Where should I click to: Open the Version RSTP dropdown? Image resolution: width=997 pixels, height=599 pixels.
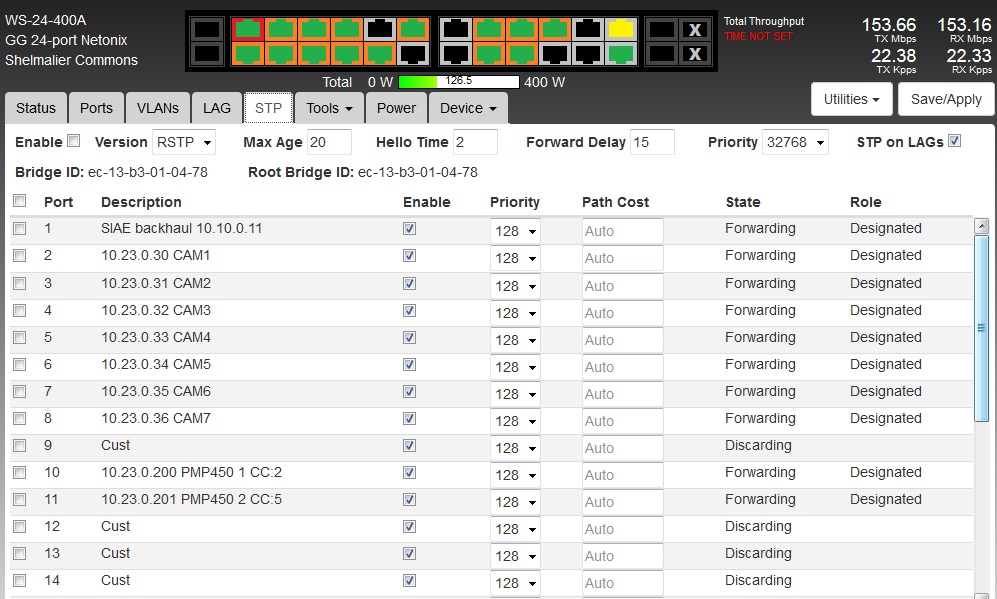coord(184,142)
